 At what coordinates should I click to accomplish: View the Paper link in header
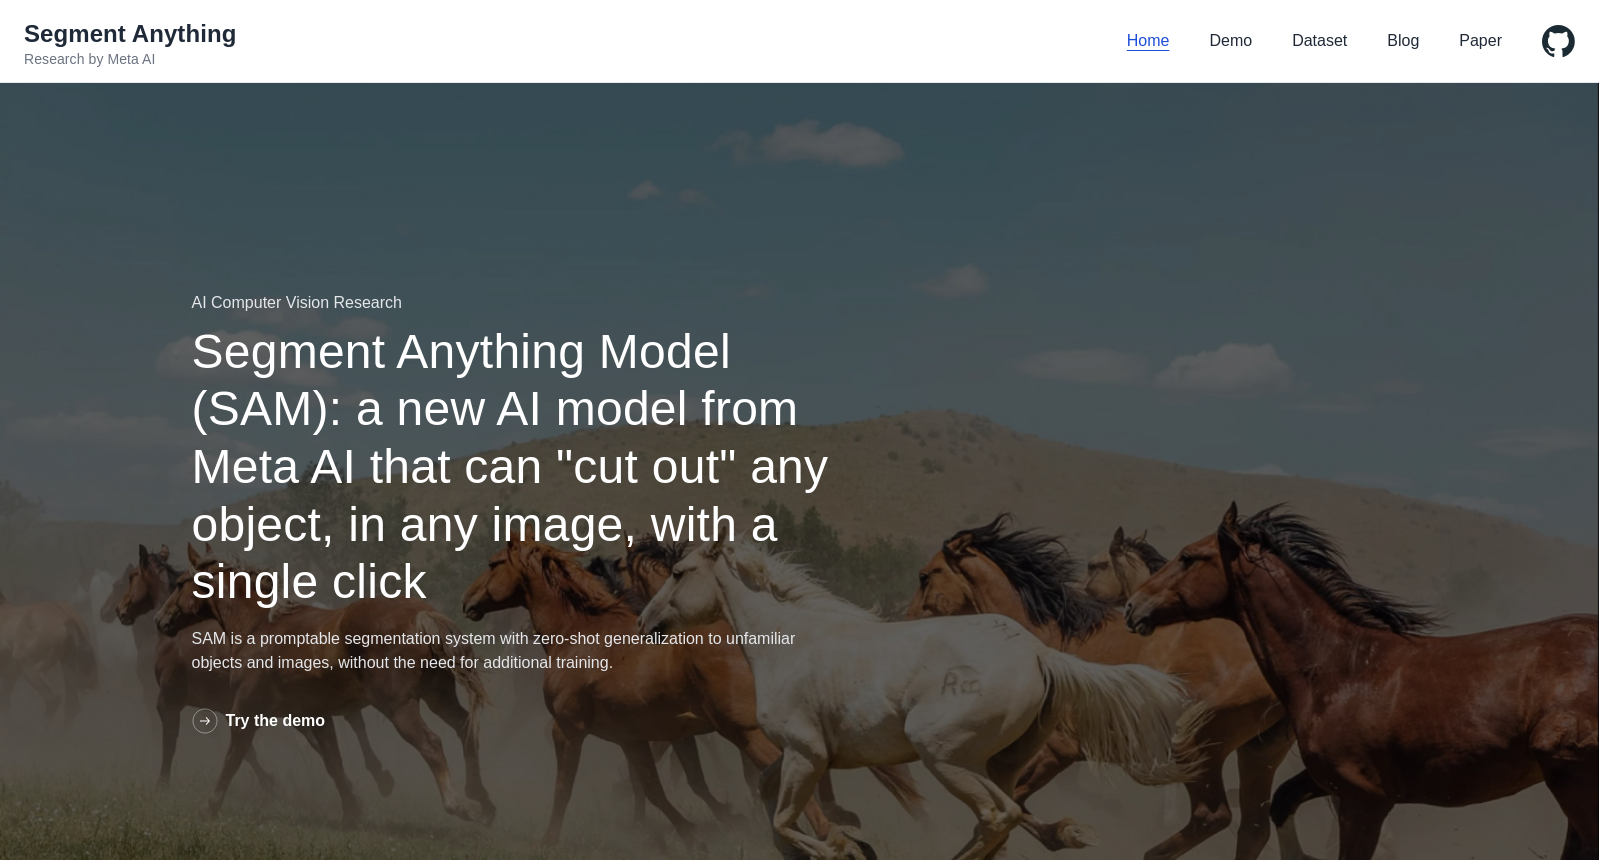[x=1480, y=41]
